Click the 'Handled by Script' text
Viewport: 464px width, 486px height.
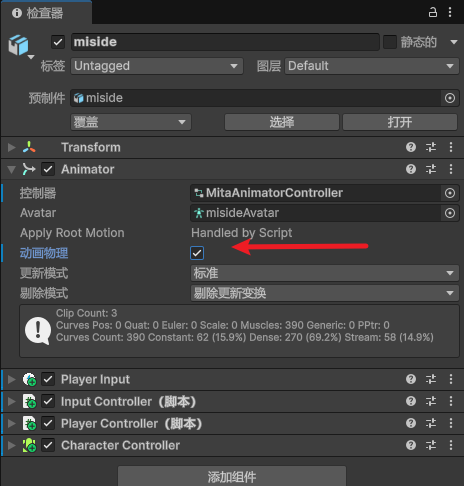[242, 233]
